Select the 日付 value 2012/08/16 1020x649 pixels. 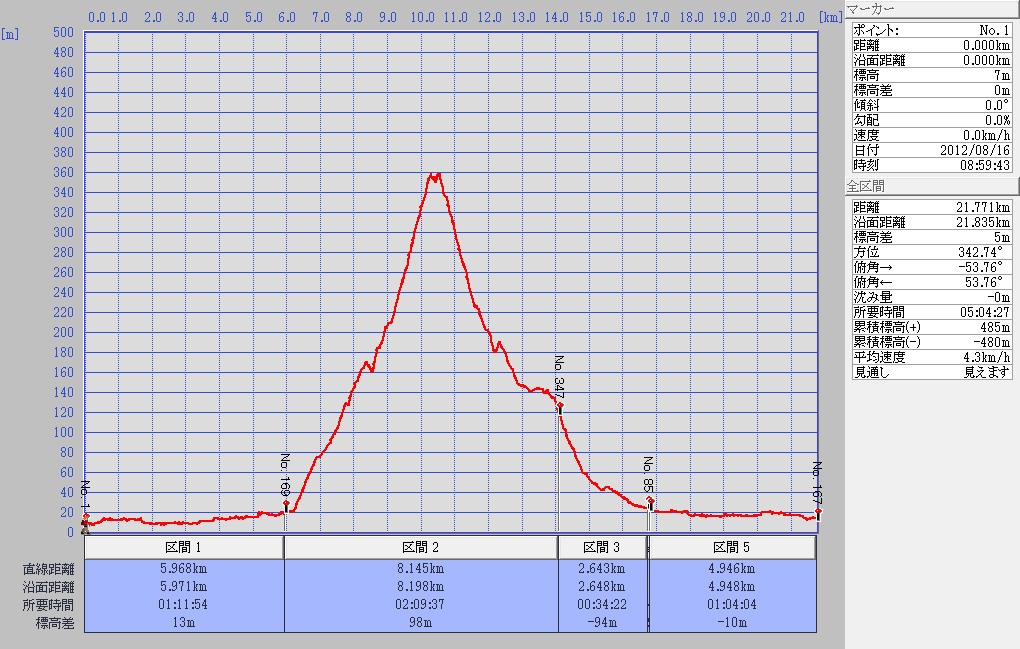click(x=974, y=149)
